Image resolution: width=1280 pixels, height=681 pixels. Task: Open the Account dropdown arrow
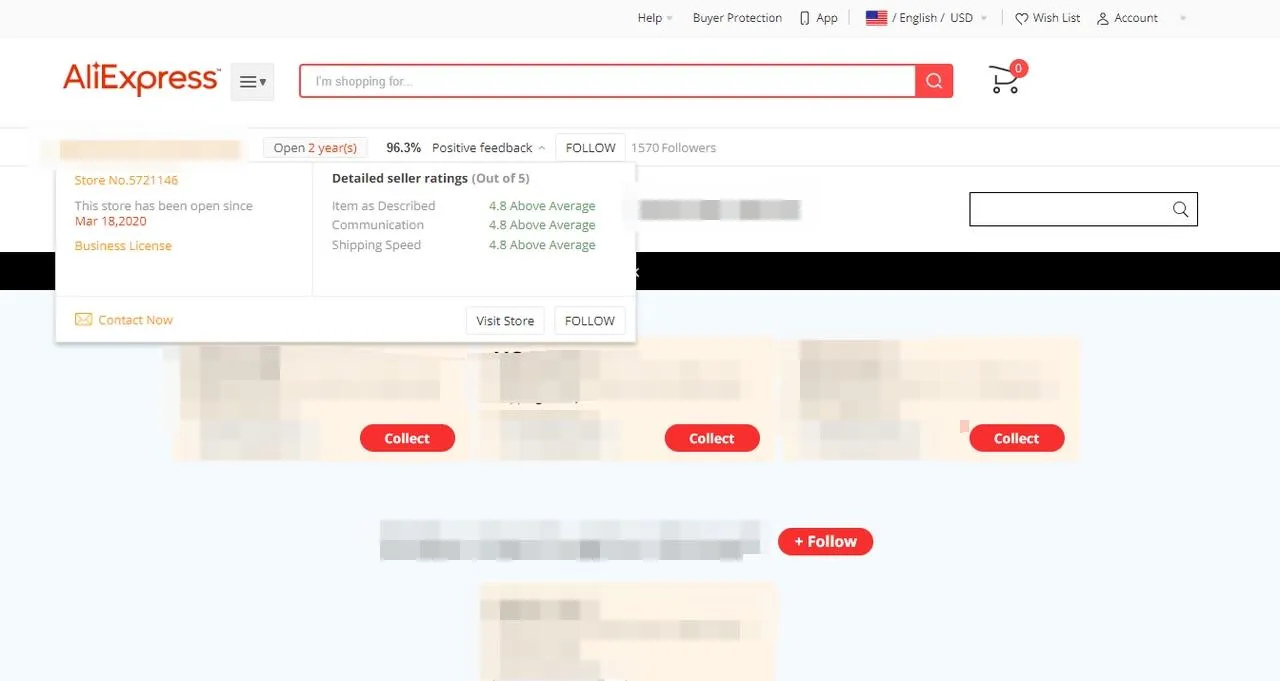coord(1183,18)
